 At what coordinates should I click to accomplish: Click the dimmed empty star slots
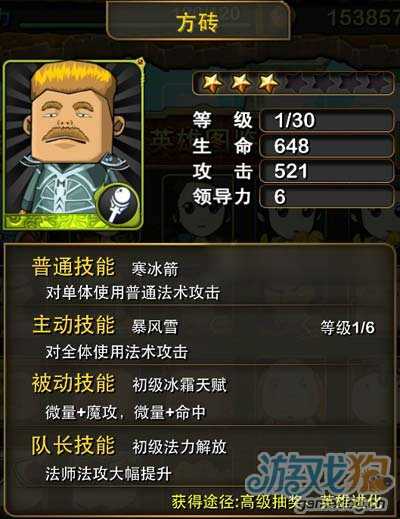tap(337, 83)
